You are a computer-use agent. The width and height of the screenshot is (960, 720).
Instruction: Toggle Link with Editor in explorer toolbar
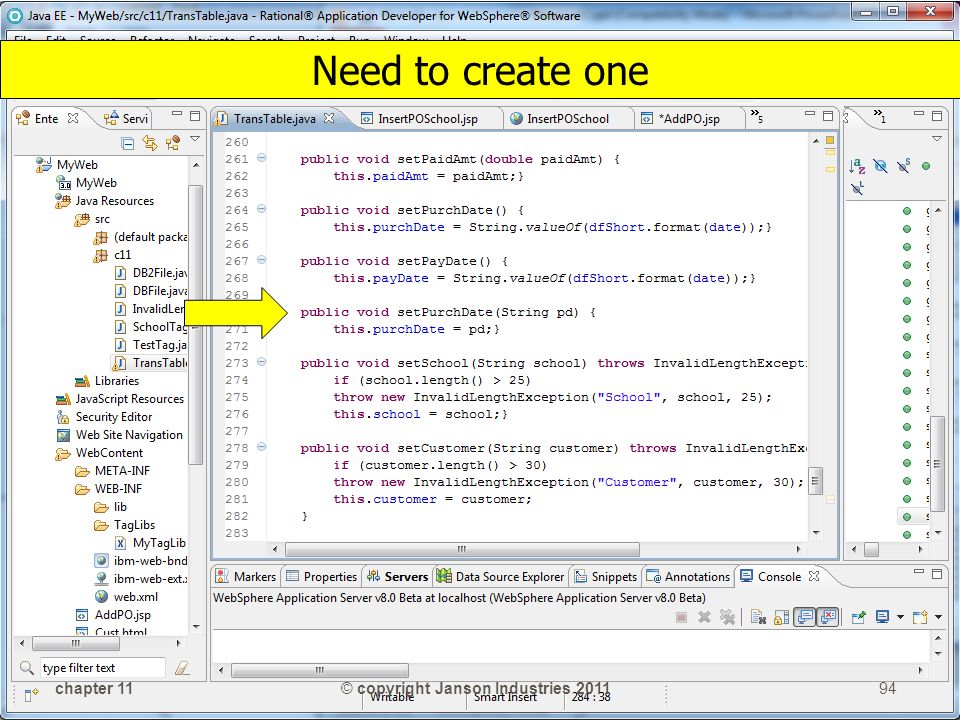coord(150,143)
